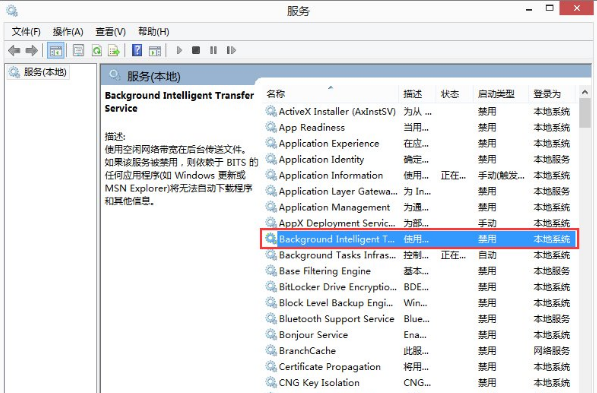
Task: Click the gear icon beside Certificate Propagation
Action: coord(271,366)
